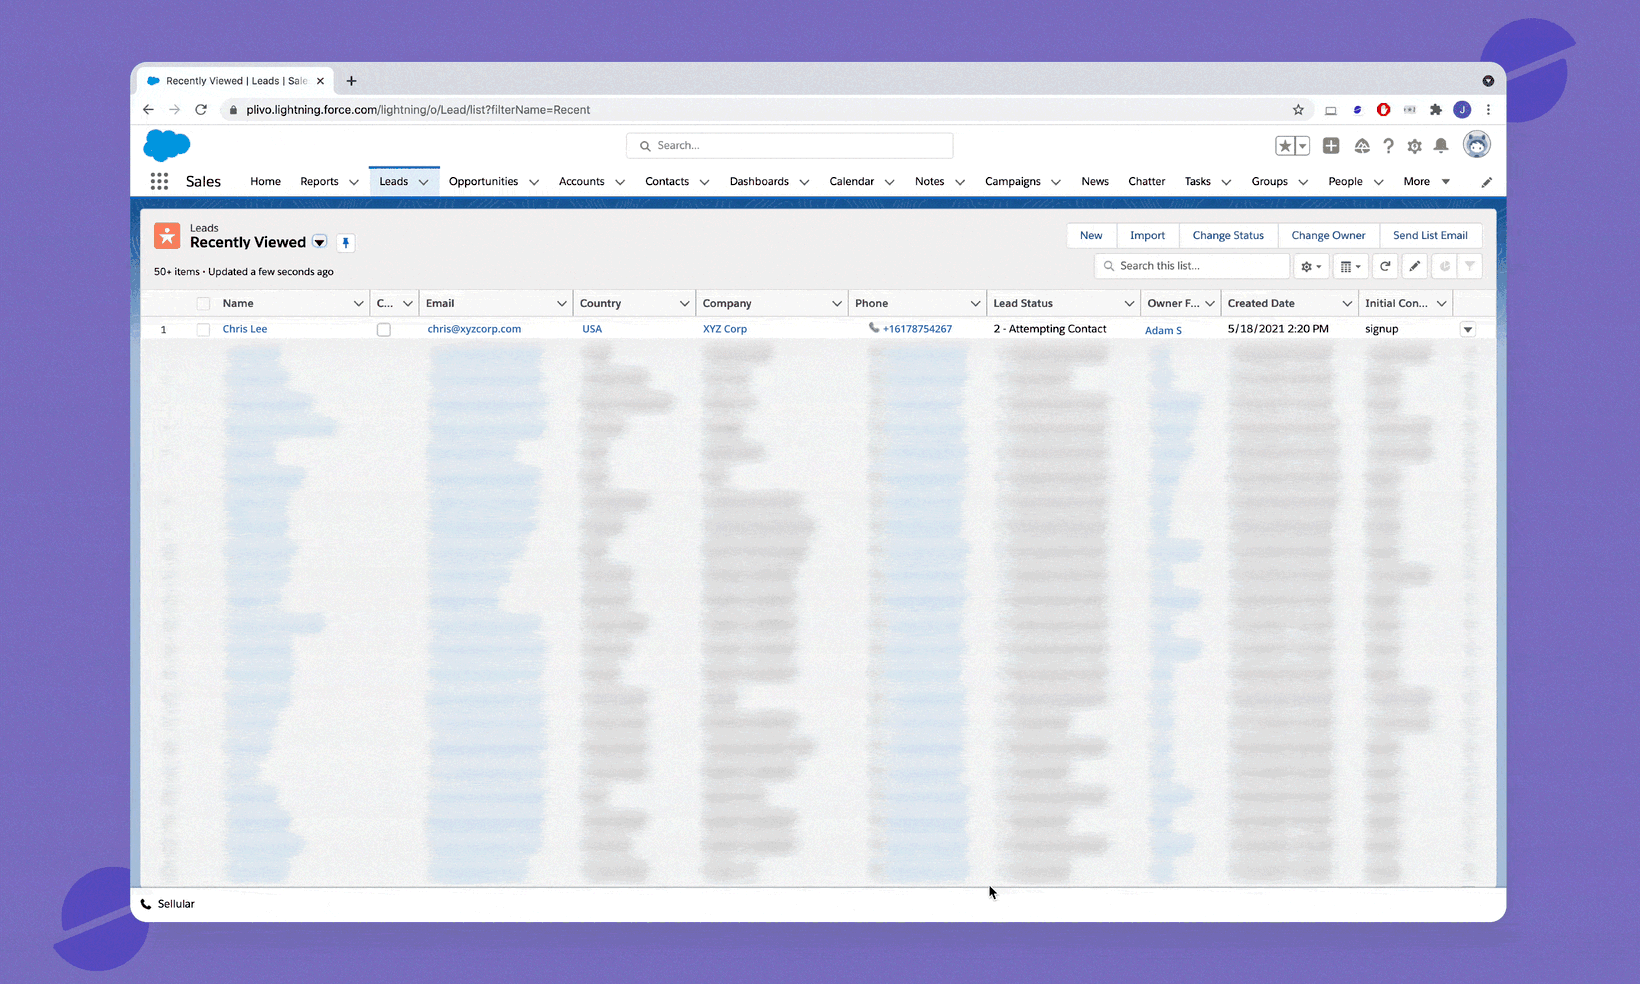Open the filter funnel icon
Screen dimensions: 1640x984
(x=1469, y=266)
